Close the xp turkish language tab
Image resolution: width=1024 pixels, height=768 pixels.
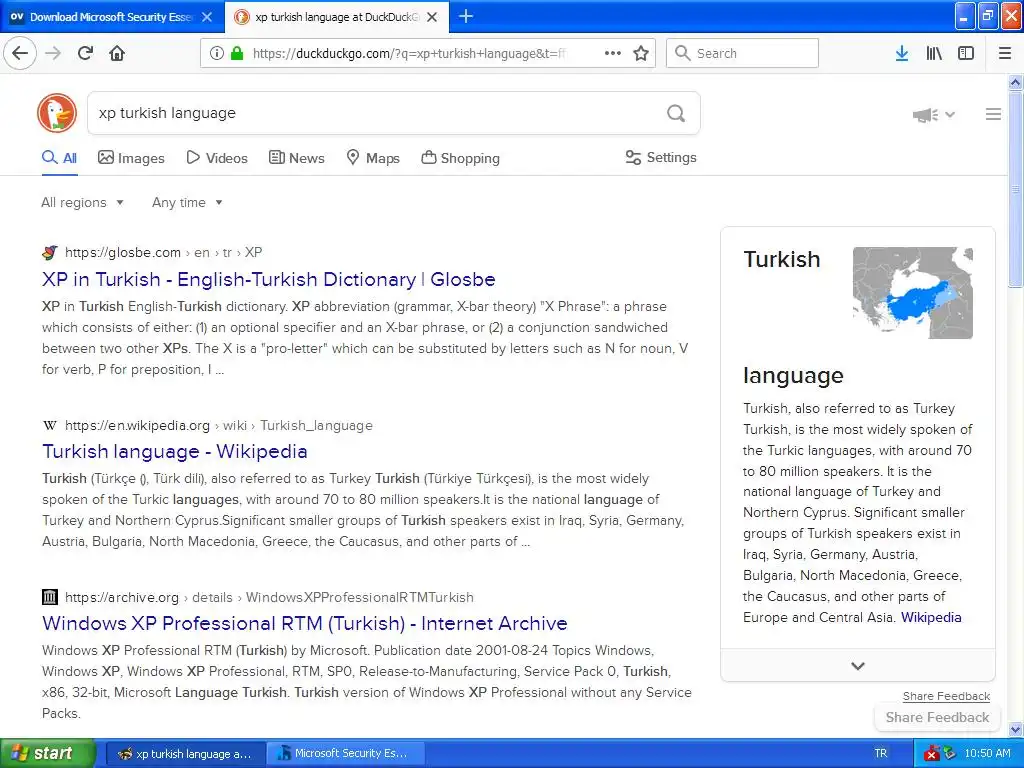point(432,17)
